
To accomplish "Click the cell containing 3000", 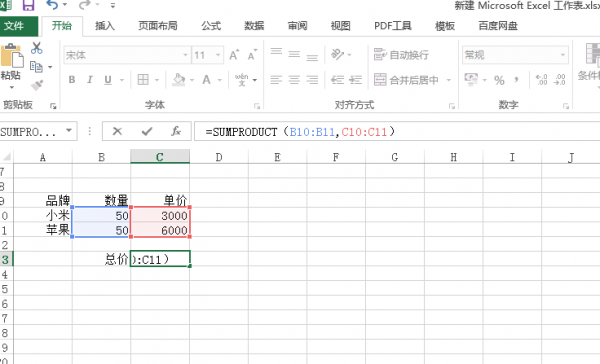I will click(160, 215).
